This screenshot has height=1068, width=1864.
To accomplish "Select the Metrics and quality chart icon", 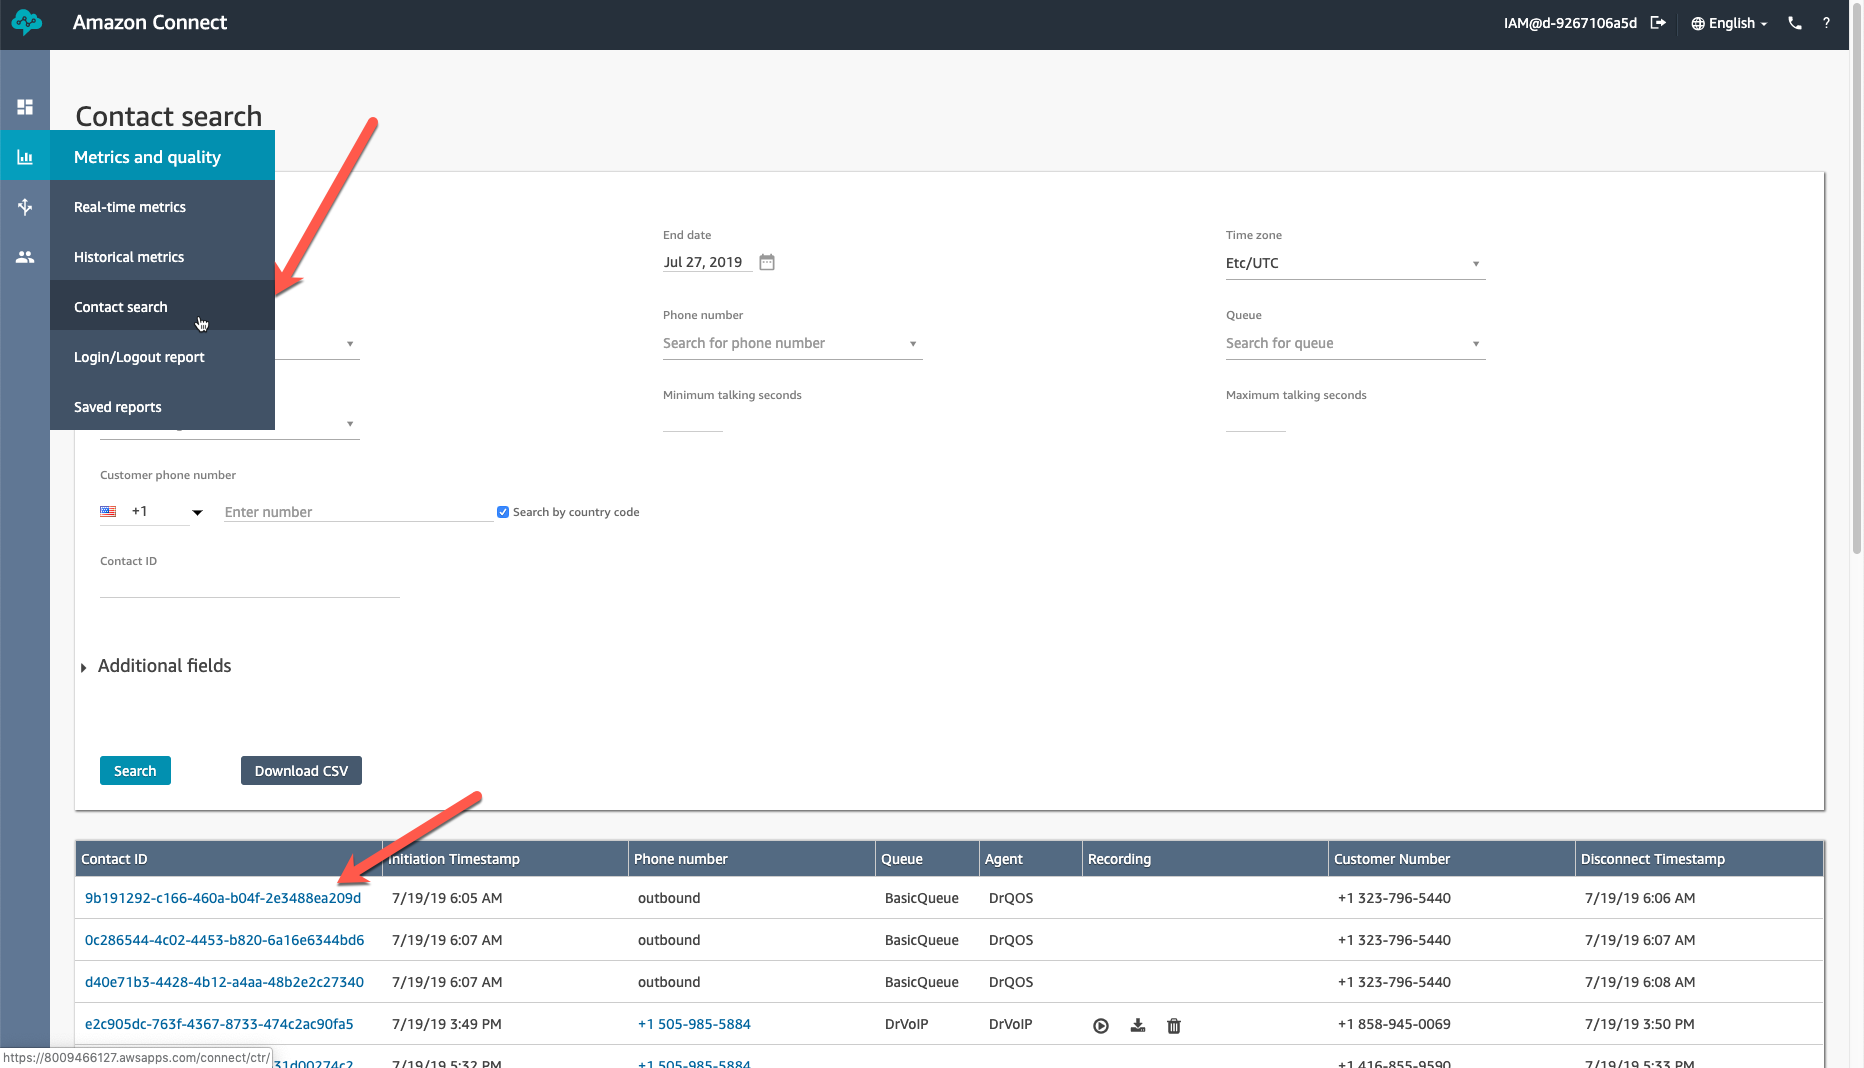I will click(x=25, y=157).
